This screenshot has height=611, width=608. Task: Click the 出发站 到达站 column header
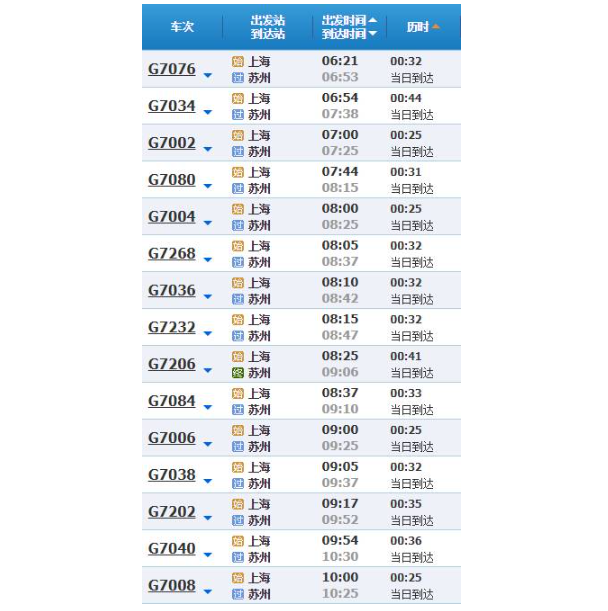coord(268,27)
